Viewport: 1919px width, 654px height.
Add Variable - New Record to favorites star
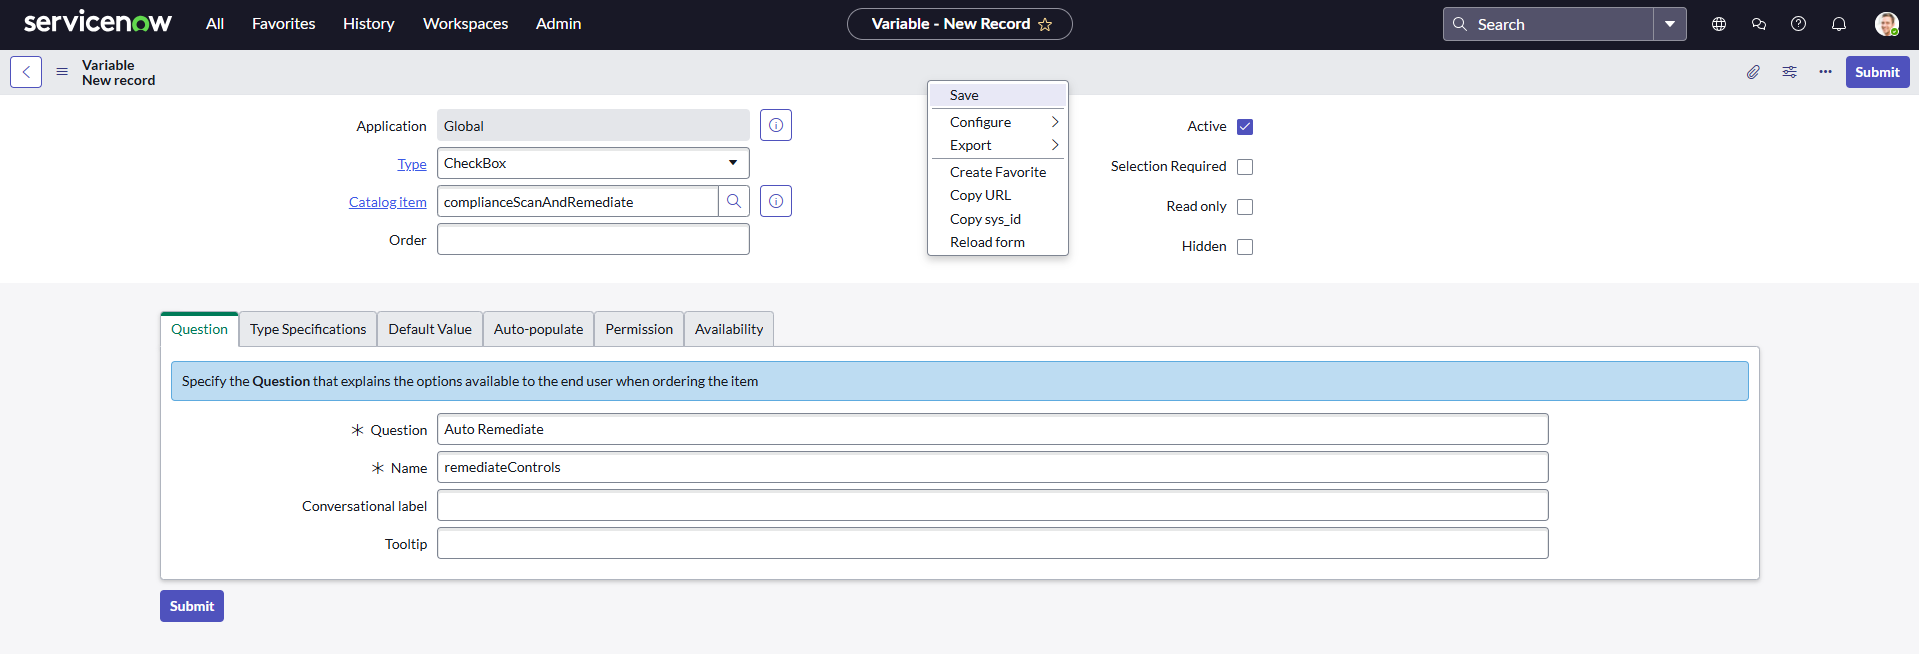pyautogui.click(x=1045, y=24)
